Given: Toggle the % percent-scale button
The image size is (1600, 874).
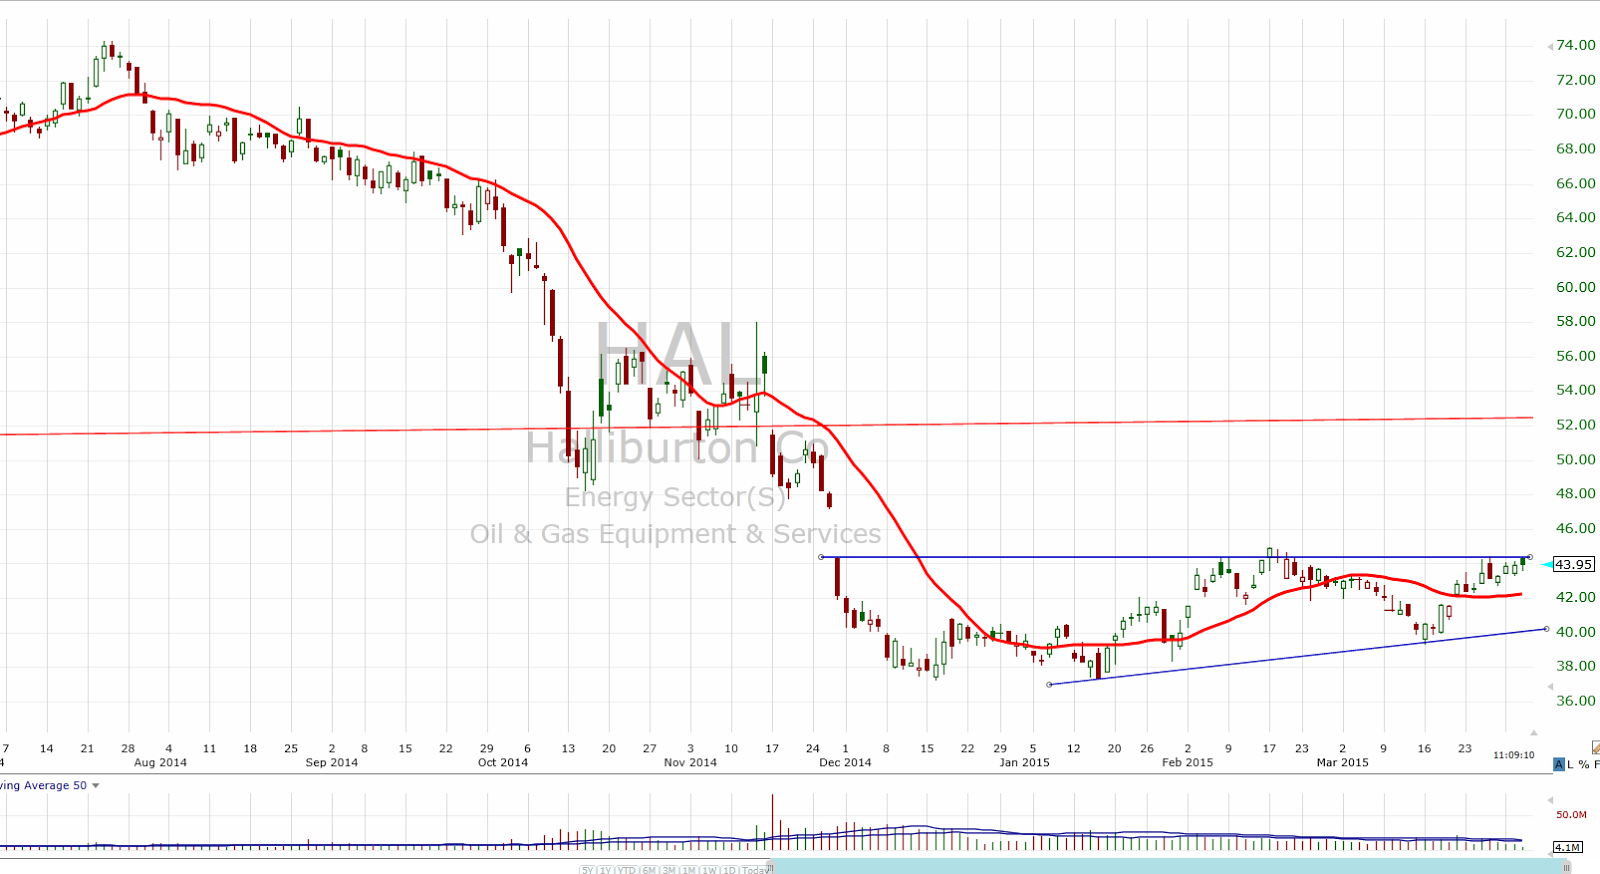Looking at the screenshot, I should [x=1584, y=765].
